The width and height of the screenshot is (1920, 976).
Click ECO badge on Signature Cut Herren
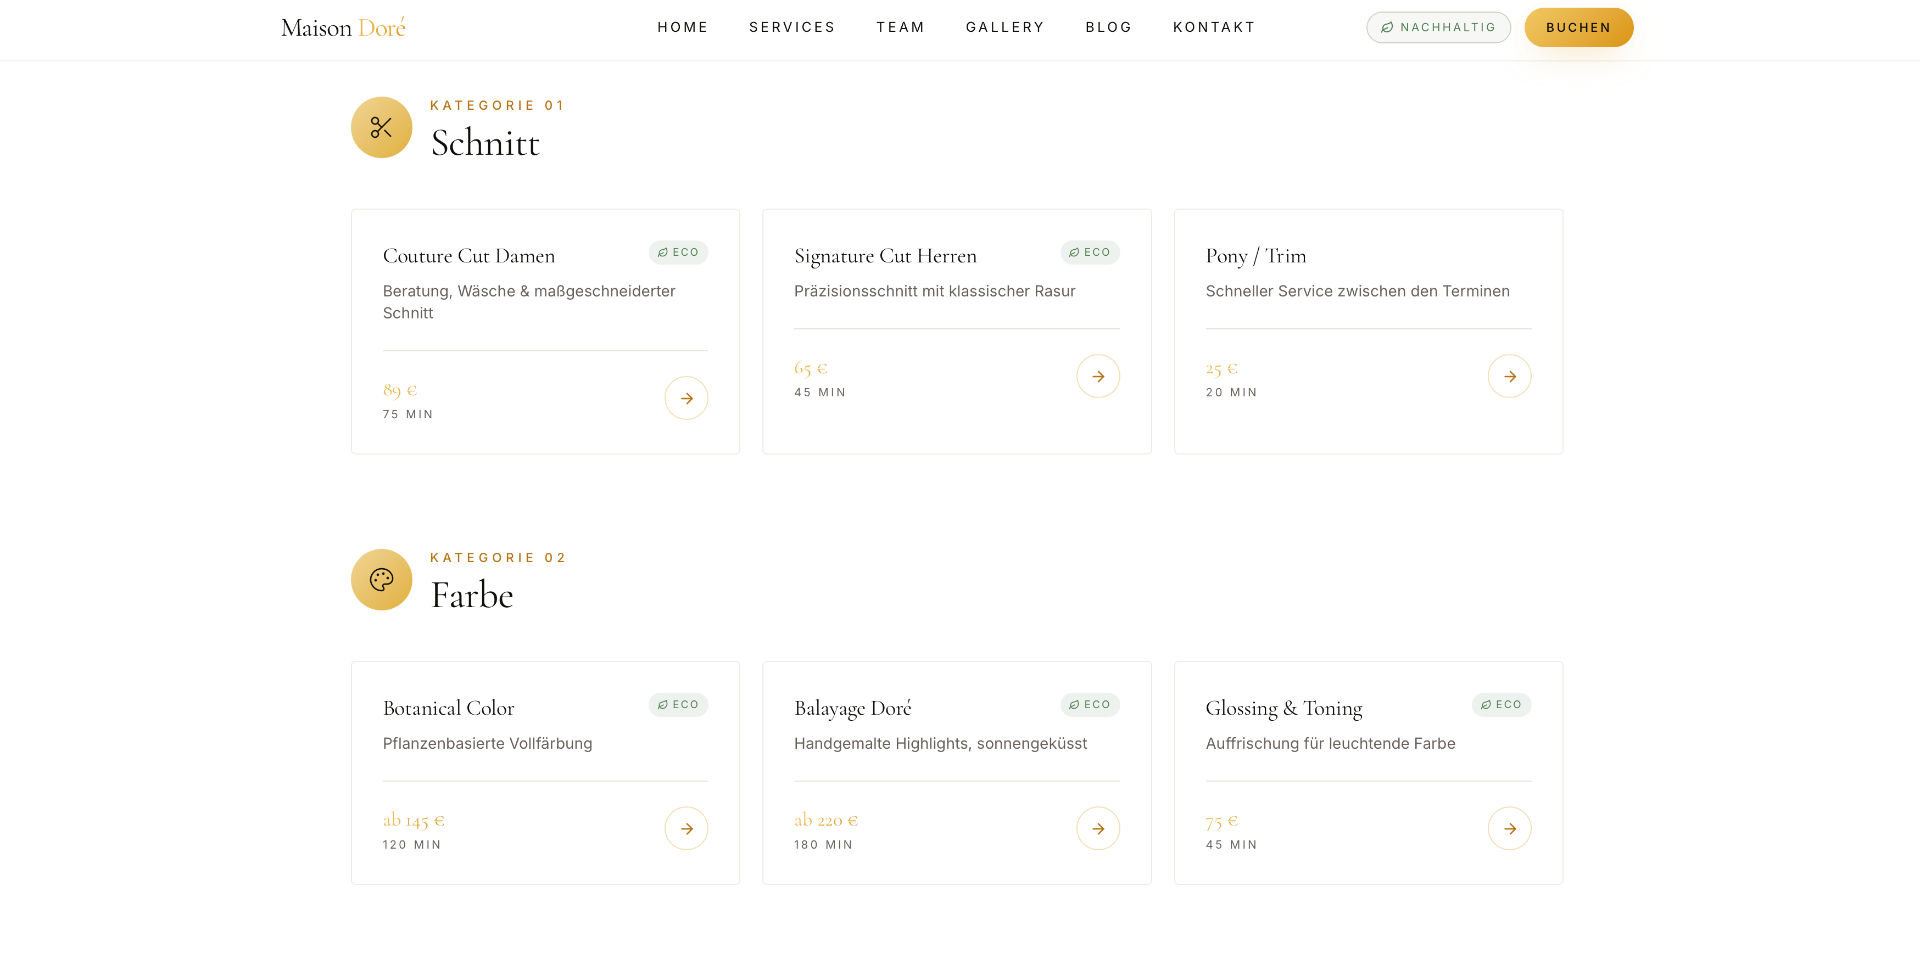(1090, 253)
